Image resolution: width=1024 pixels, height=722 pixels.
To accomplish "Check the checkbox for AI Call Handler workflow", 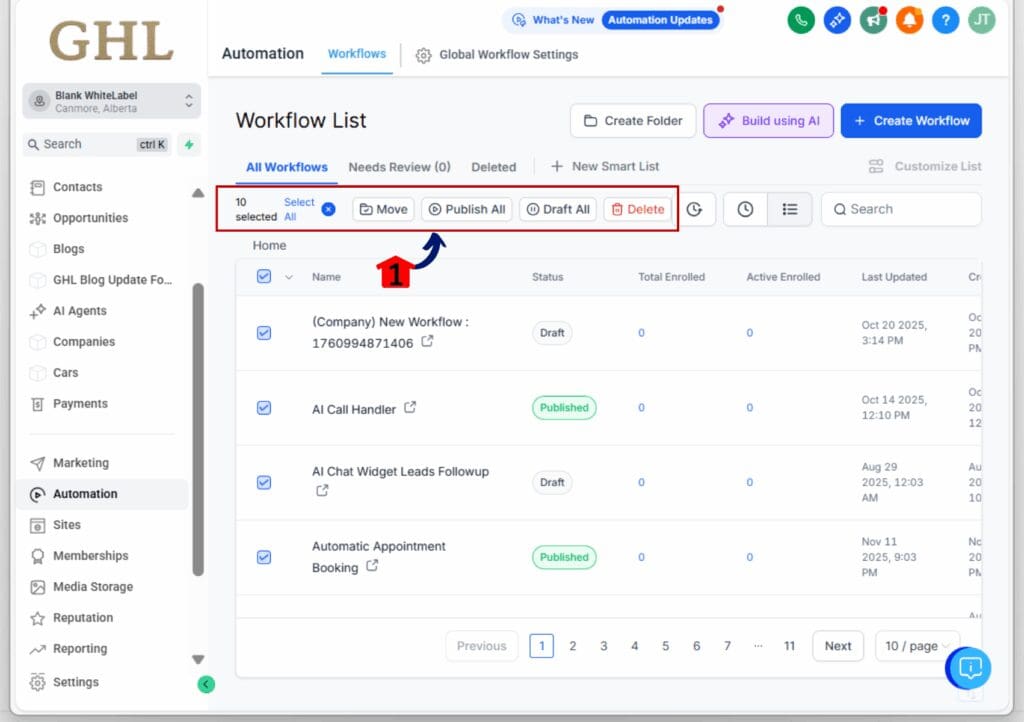I will tap(264, 408).
